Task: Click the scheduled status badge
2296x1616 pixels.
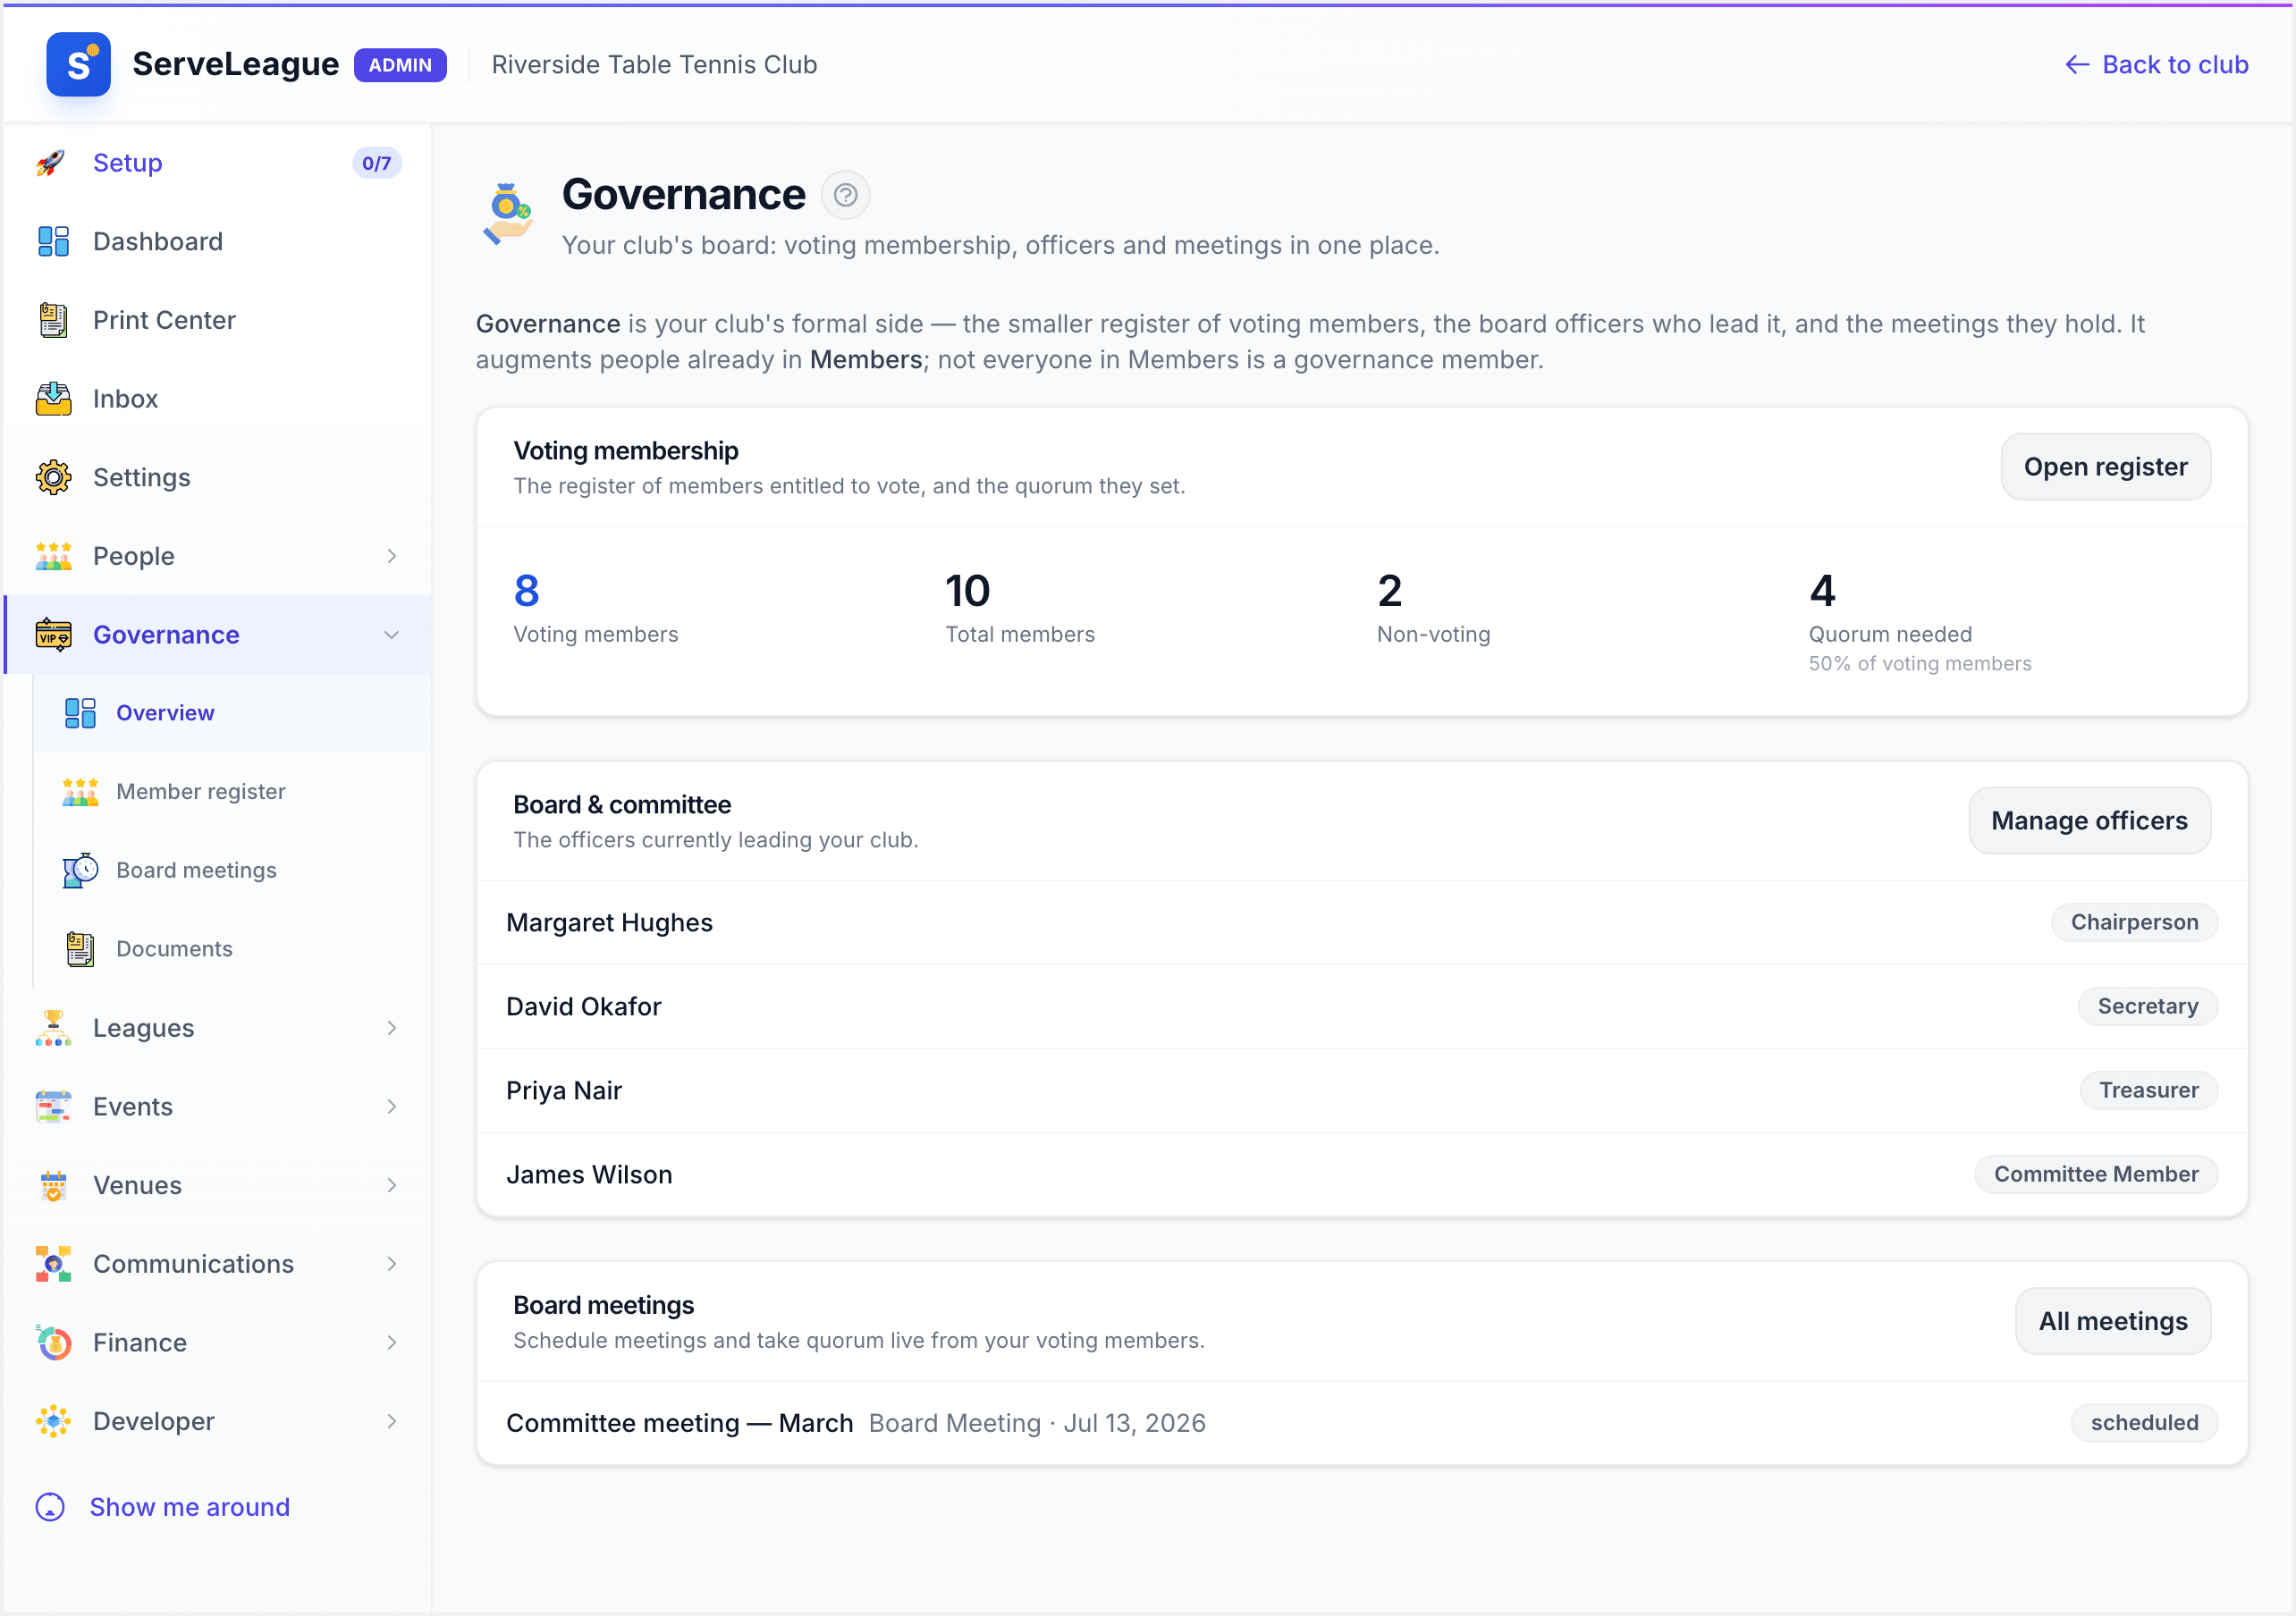Action: 2144,1423
